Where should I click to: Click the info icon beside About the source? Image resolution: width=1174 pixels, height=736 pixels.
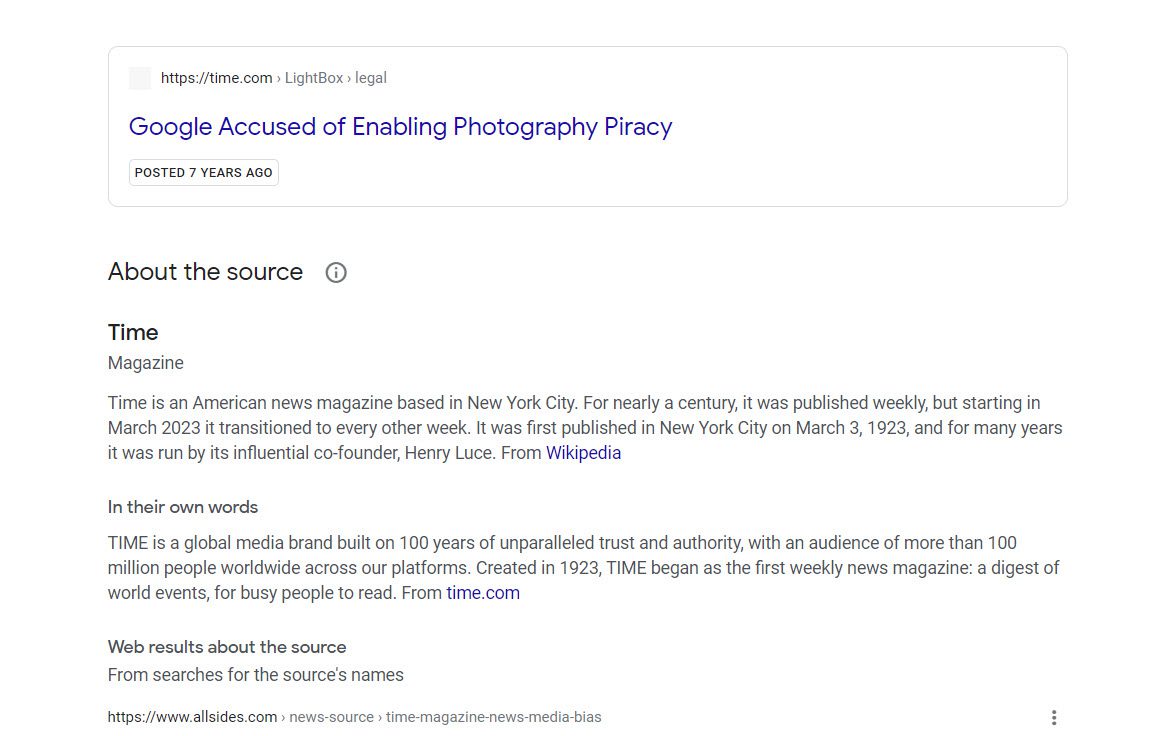pos(336,272)
